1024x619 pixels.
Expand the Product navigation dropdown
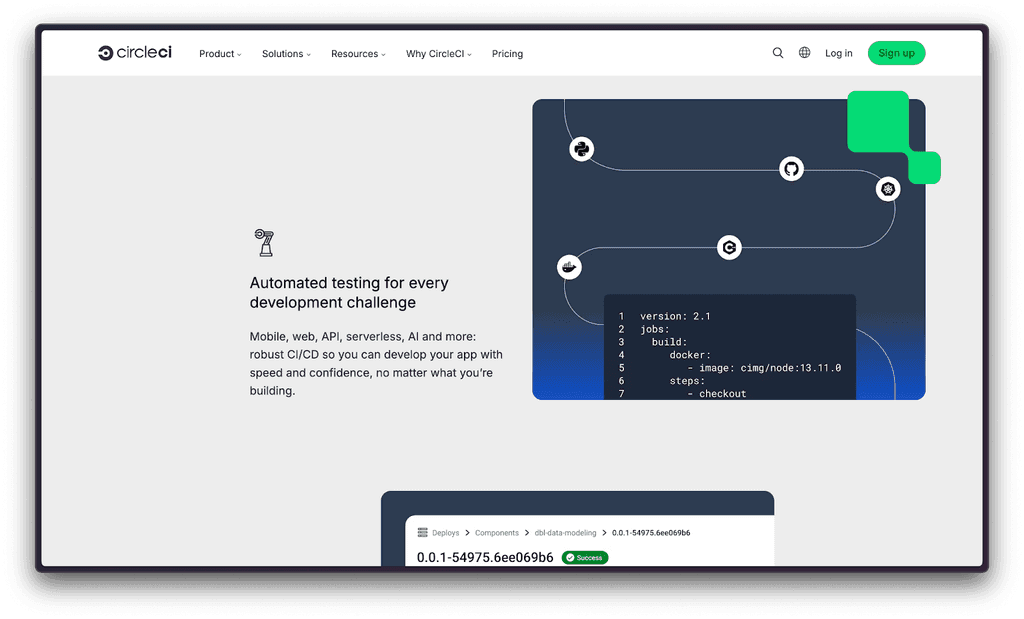(x=219, y=54)
